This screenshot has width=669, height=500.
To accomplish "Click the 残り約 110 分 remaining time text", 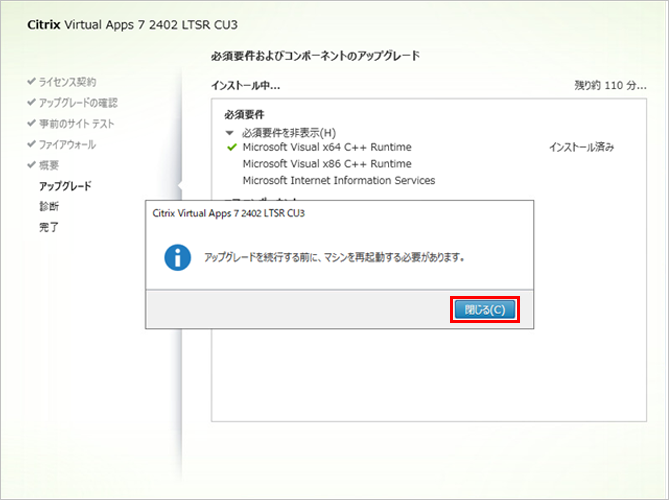I will coord(611,87).
